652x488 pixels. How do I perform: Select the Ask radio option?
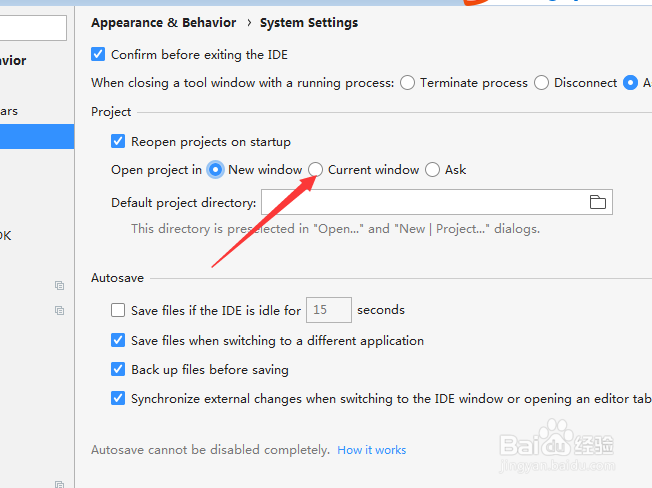[433, 170]
